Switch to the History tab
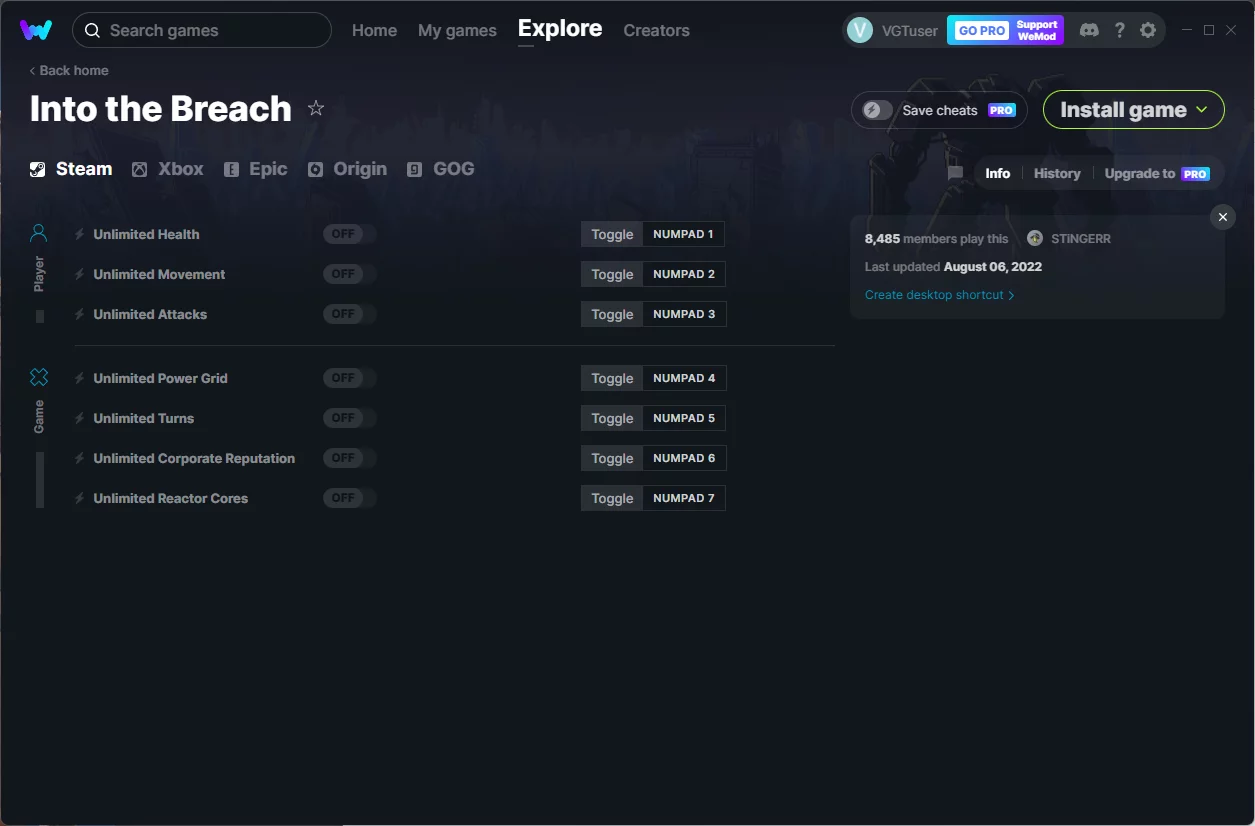1255x826 pixels. click(1057, 173)
